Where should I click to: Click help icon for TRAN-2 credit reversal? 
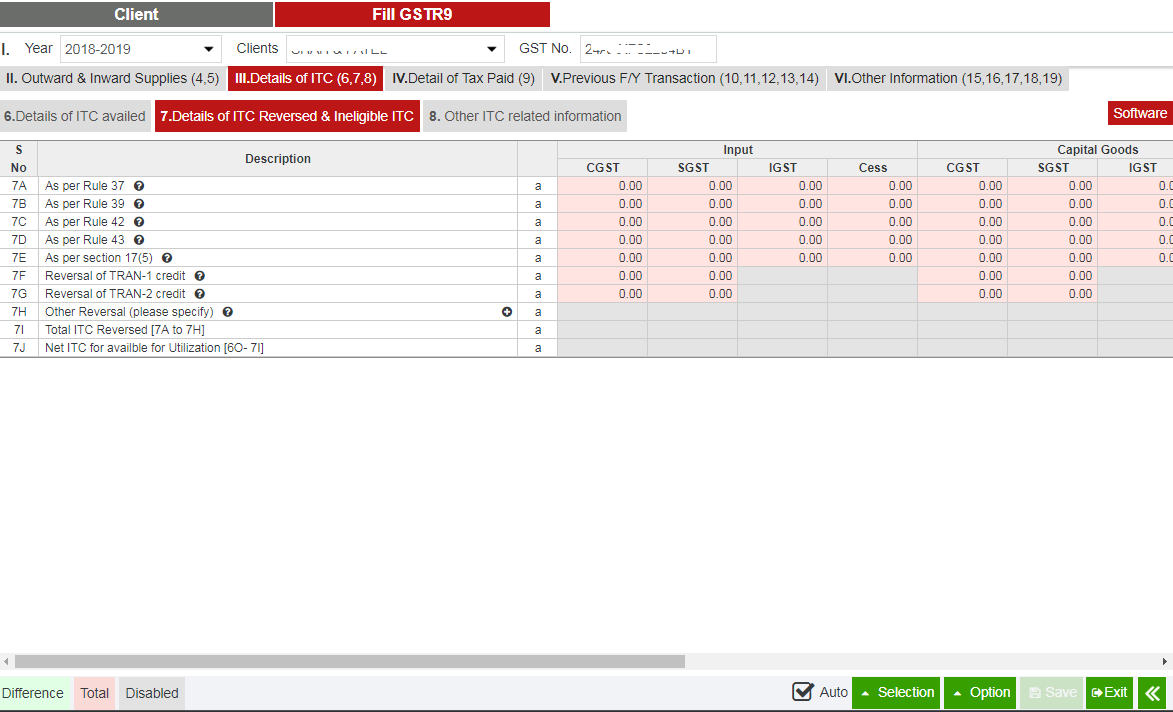pos(200,294)
